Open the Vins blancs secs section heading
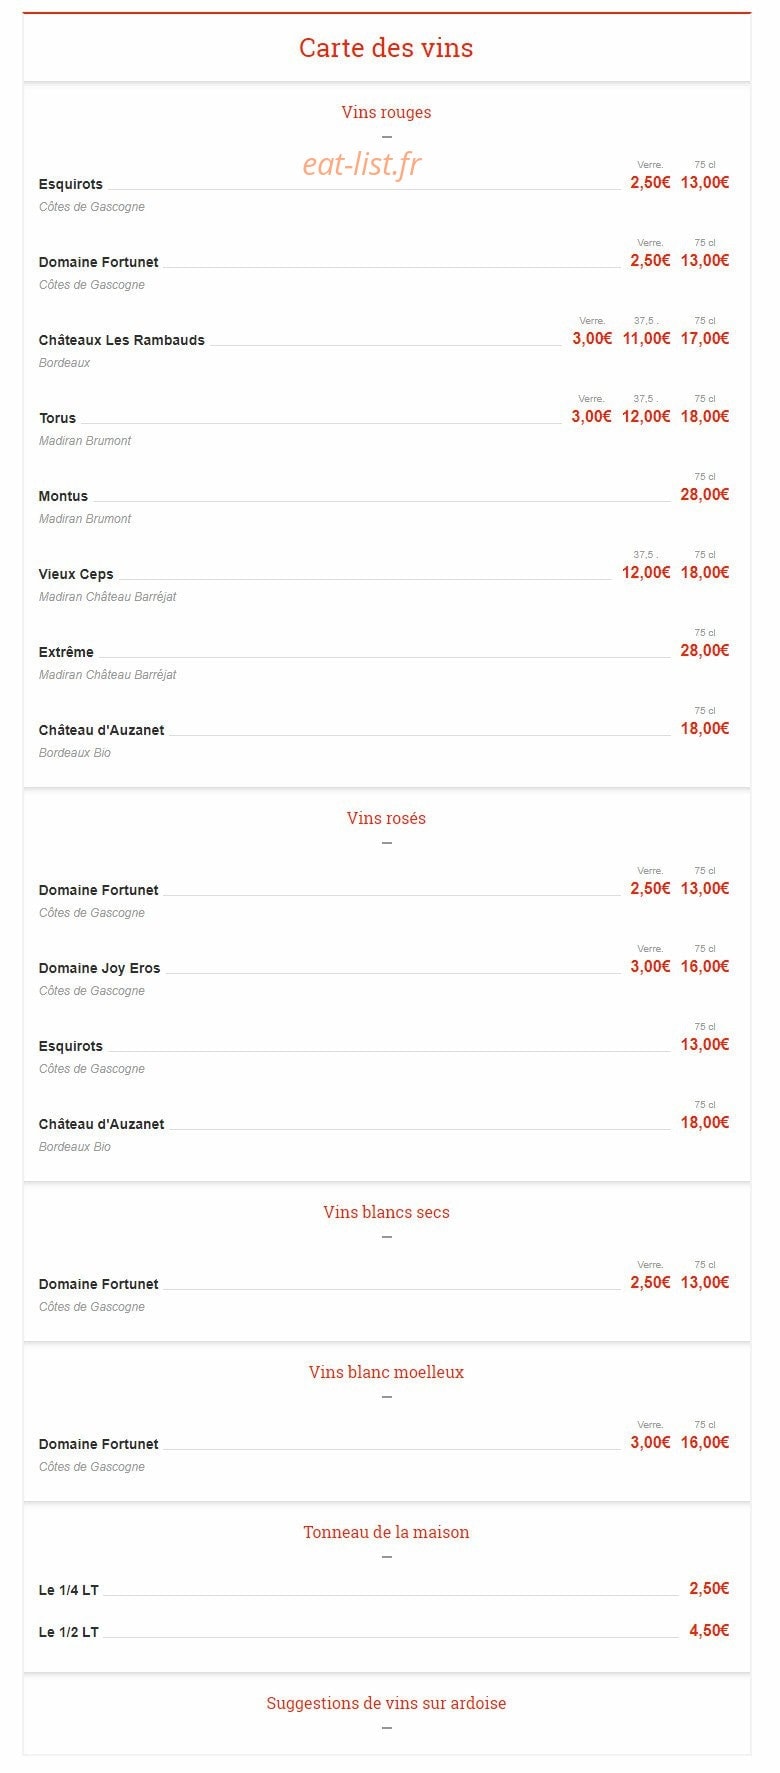 (x=386, y=1212)
